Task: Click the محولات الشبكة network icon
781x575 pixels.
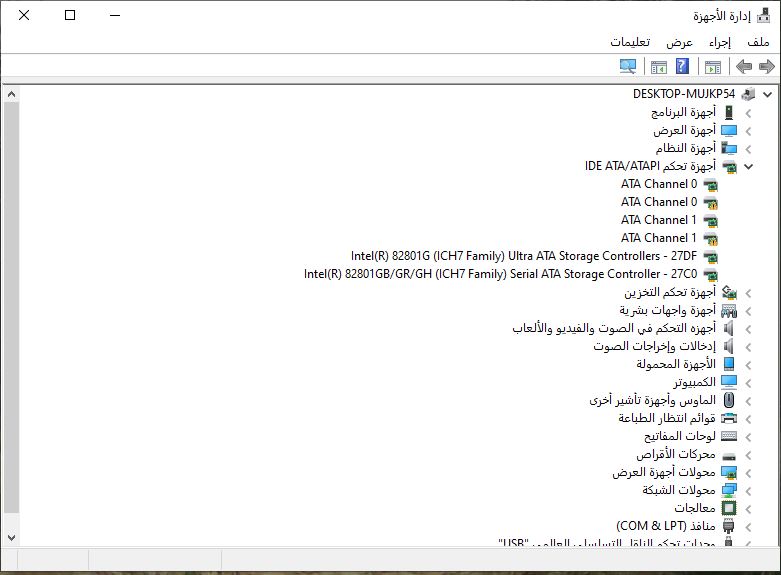Action: coord(729,490)
